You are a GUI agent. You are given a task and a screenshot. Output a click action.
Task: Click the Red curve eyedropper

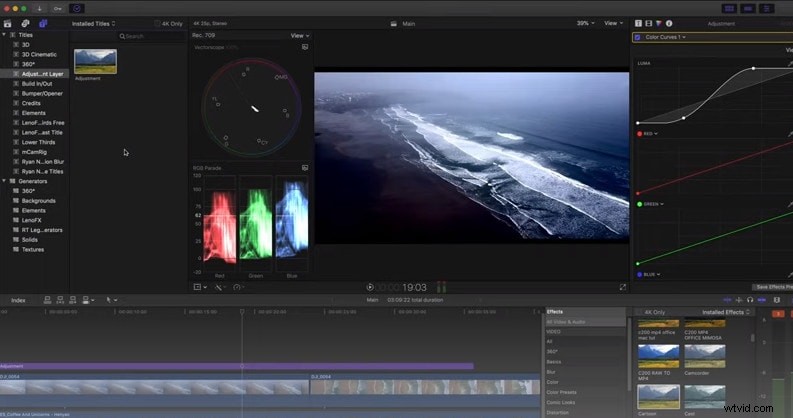pyautogui.click(x=790, y=134)
